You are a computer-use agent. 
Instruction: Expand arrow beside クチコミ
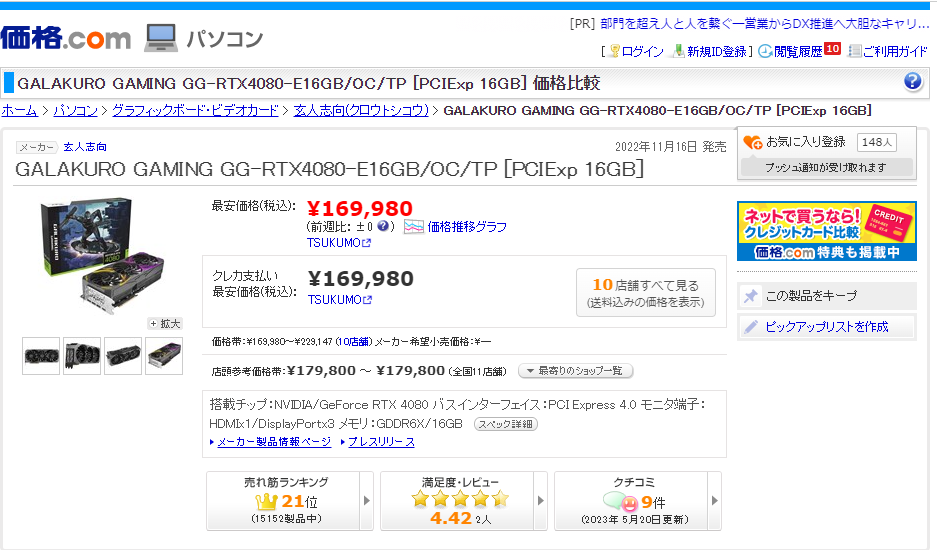click(x=714, y=501)
